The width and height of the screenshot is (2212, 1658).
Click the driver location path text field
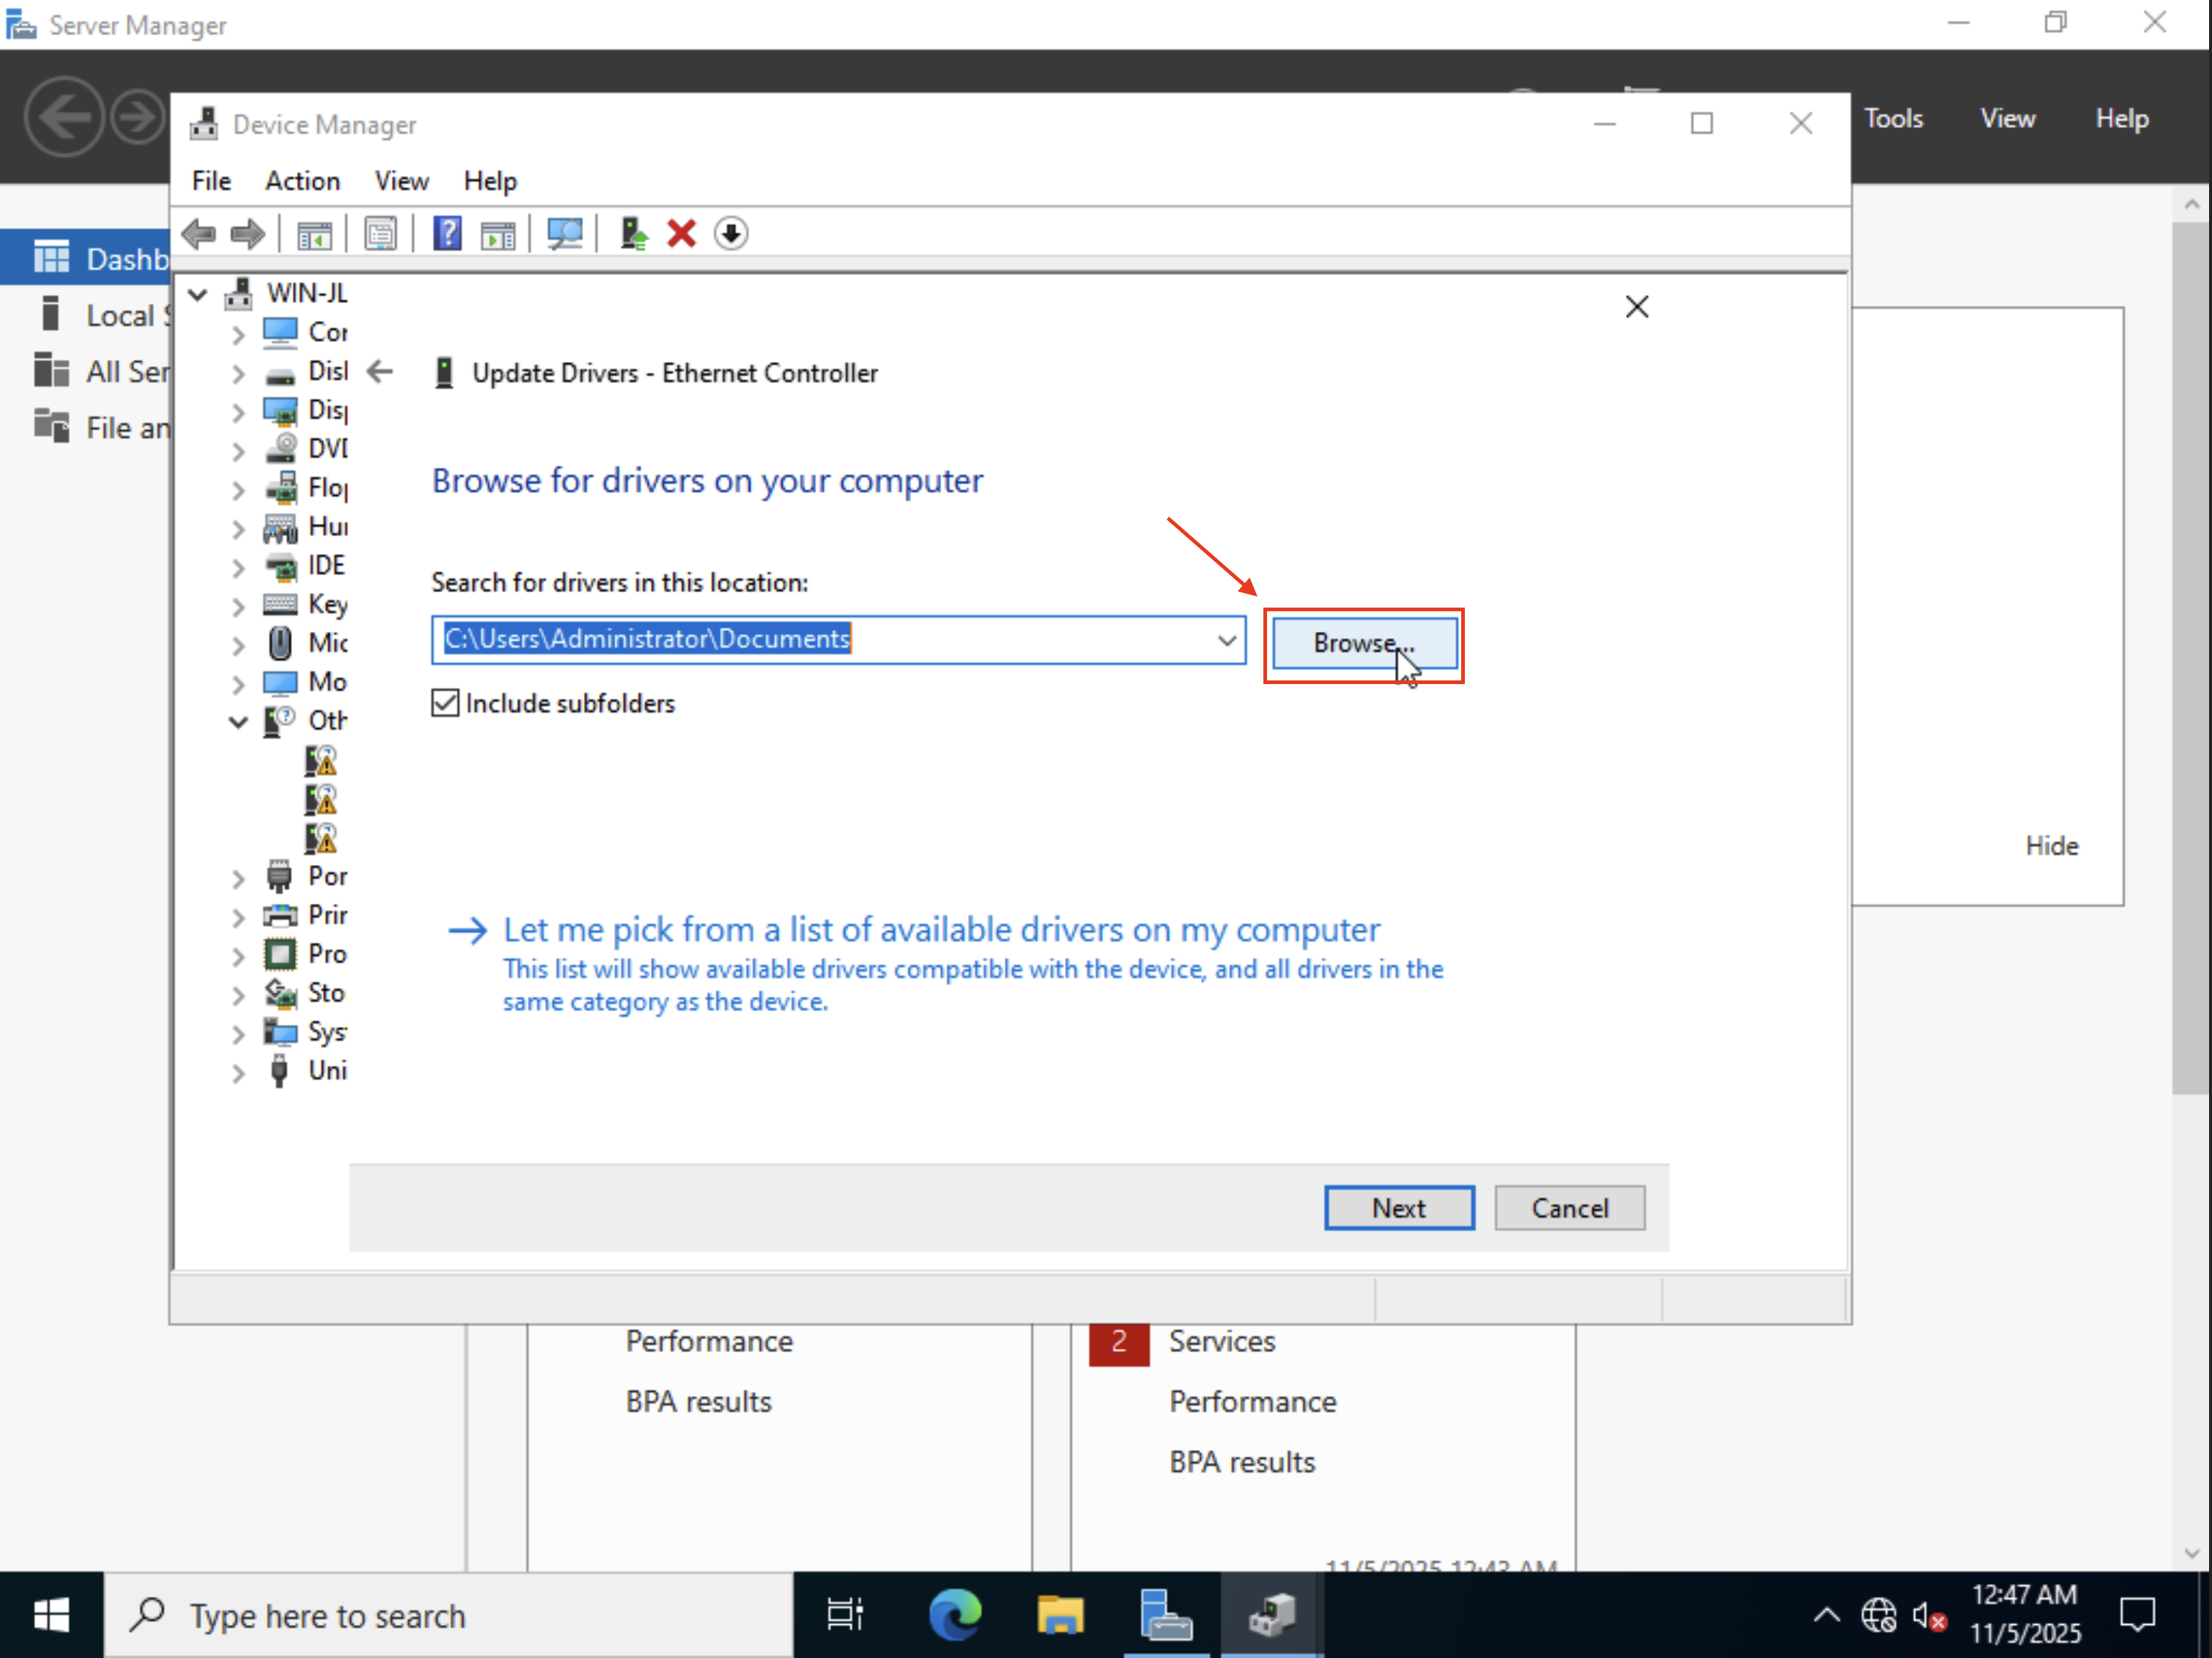coord(820,640)
